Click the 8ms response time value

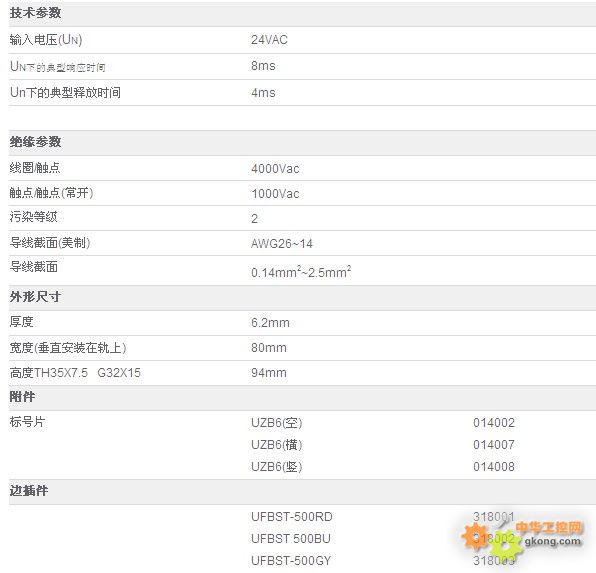point(263,66)
